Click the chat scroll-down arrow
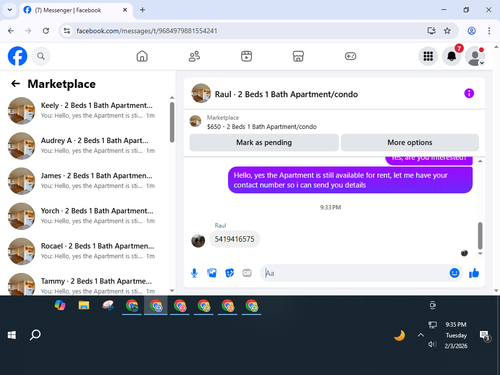 (x=480, y=254)
